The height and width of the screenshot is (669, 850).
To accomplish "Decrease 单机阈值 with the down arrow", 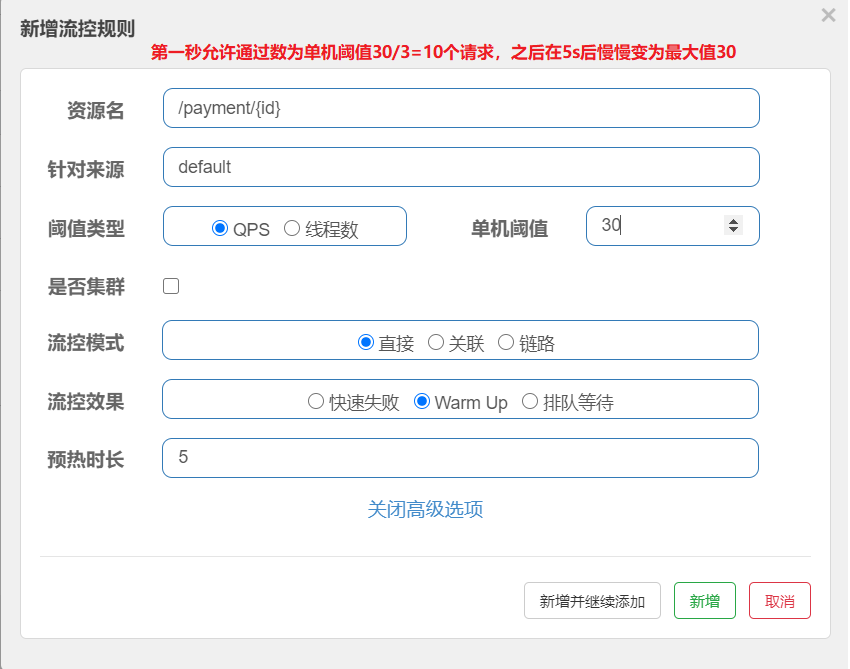I will [x=734, y=231].
